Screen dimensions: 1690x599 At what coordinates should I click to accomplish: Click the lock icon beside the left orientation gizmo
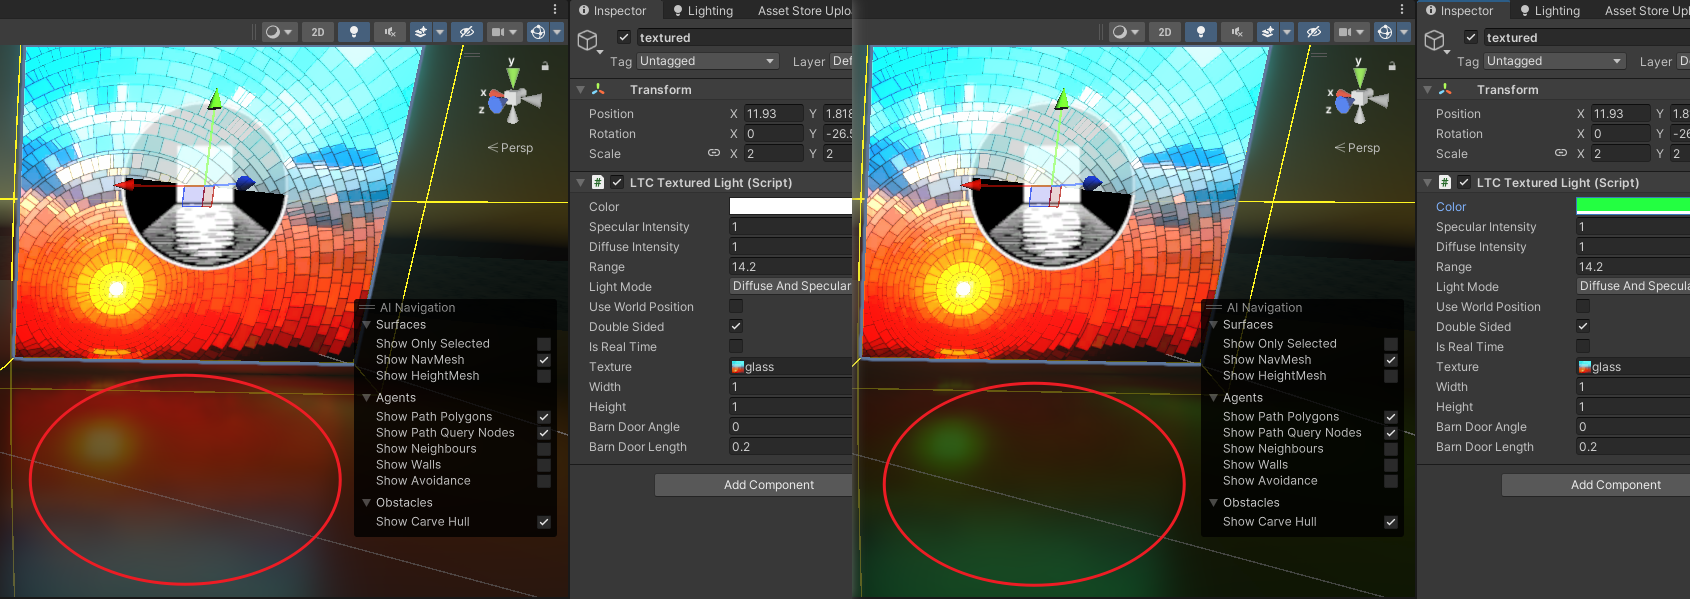(x=545, y=66)
